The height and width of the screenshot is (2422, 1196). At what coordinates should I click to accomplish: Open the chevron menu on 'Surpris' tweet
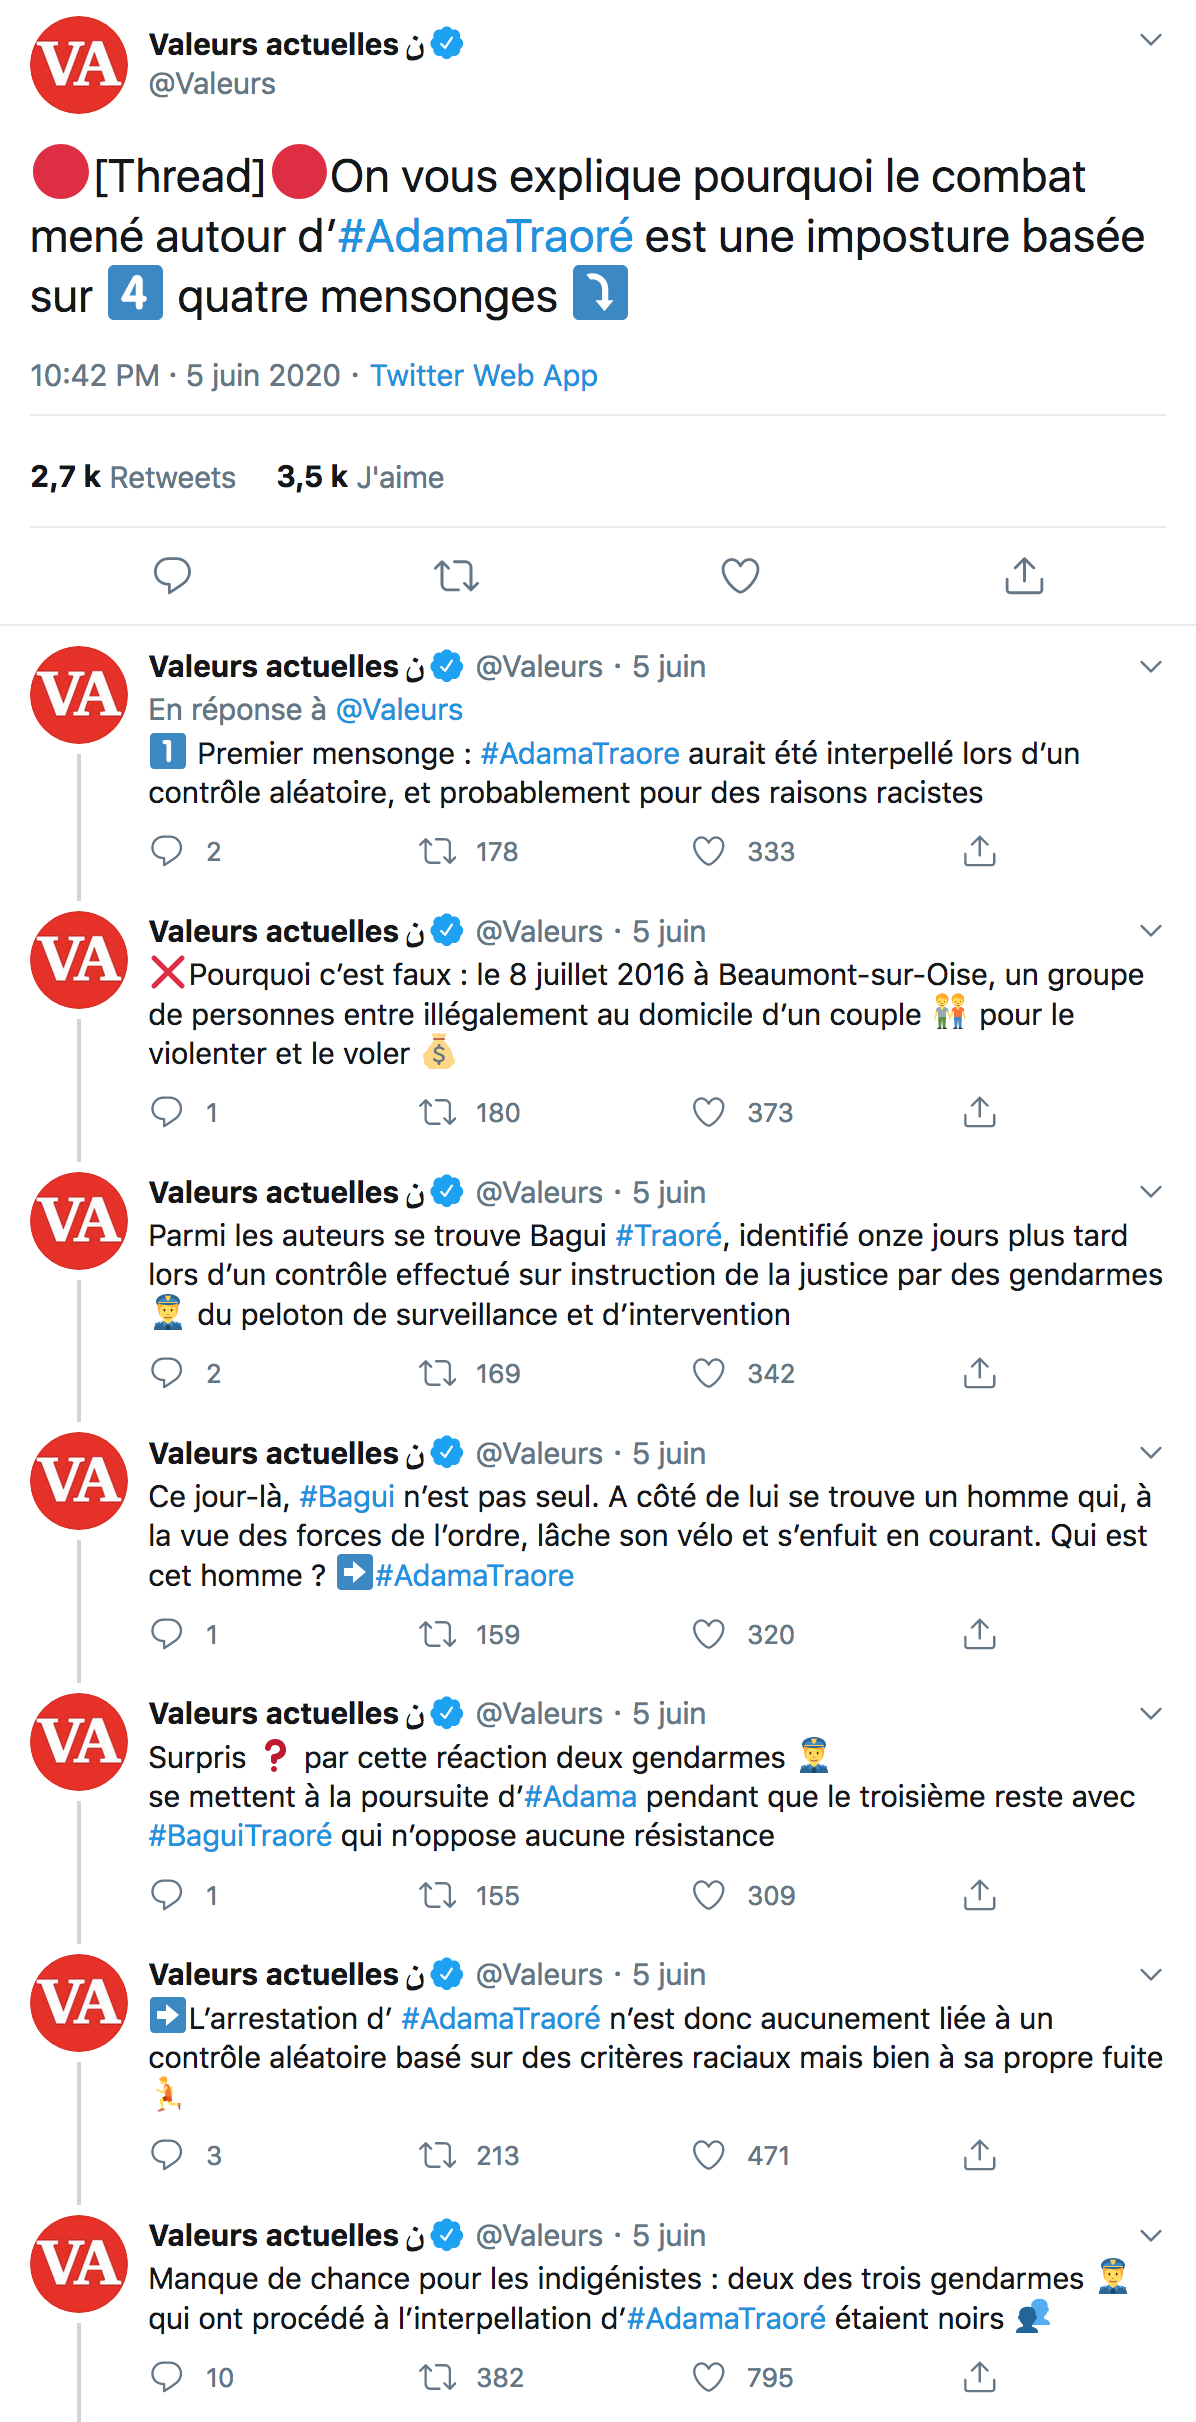(x=1151, y=1714)
